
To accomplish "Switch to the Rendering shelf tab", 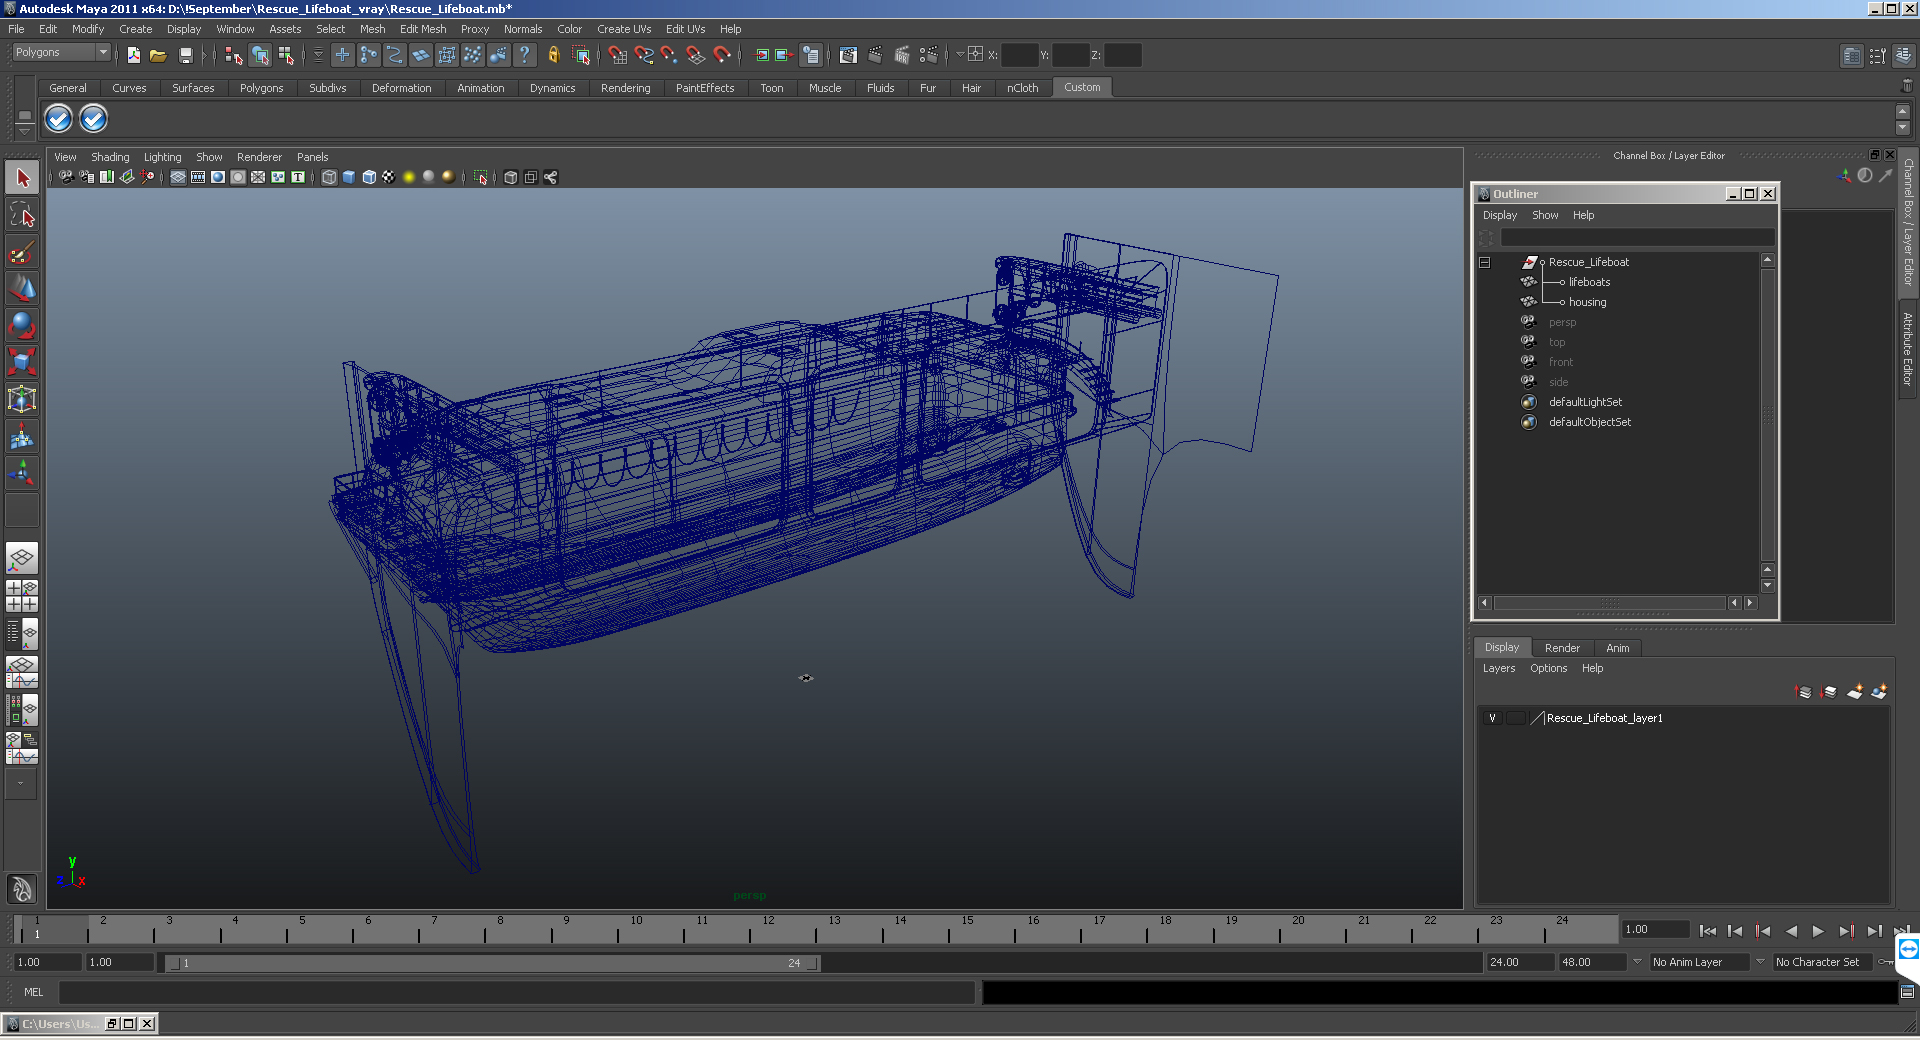I will [625, 88].
